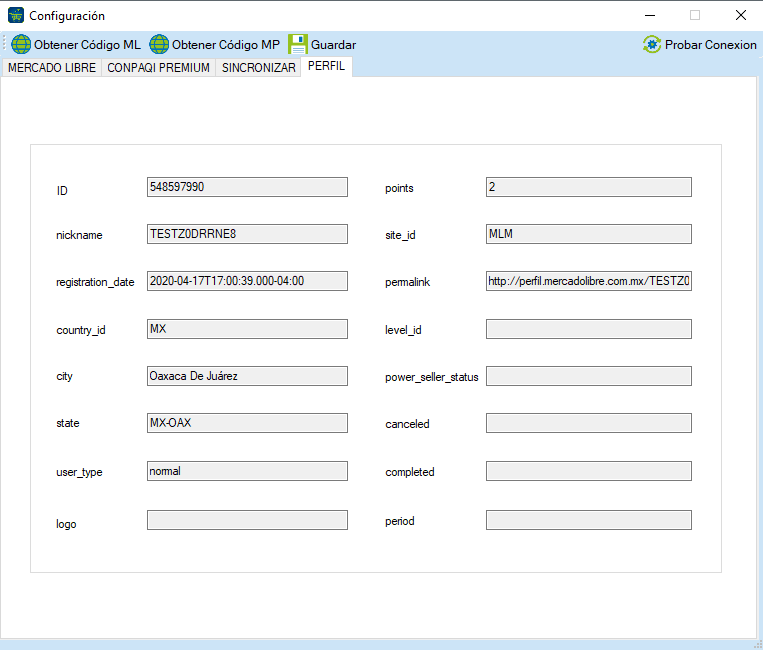Click the registration_date field
This screenshot has height=650, width=763.
[247, 281]
